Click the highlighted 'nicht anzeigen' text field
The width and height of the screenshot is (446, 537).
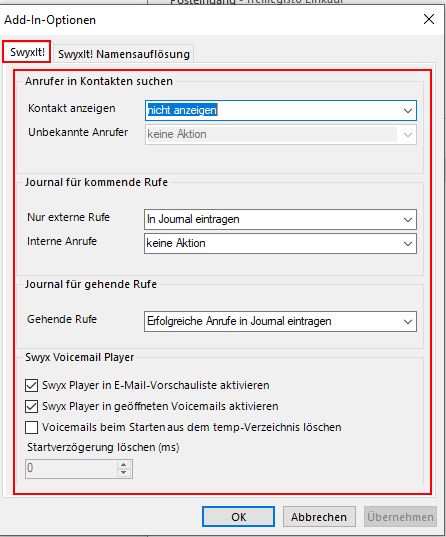[x=182, y=110]
